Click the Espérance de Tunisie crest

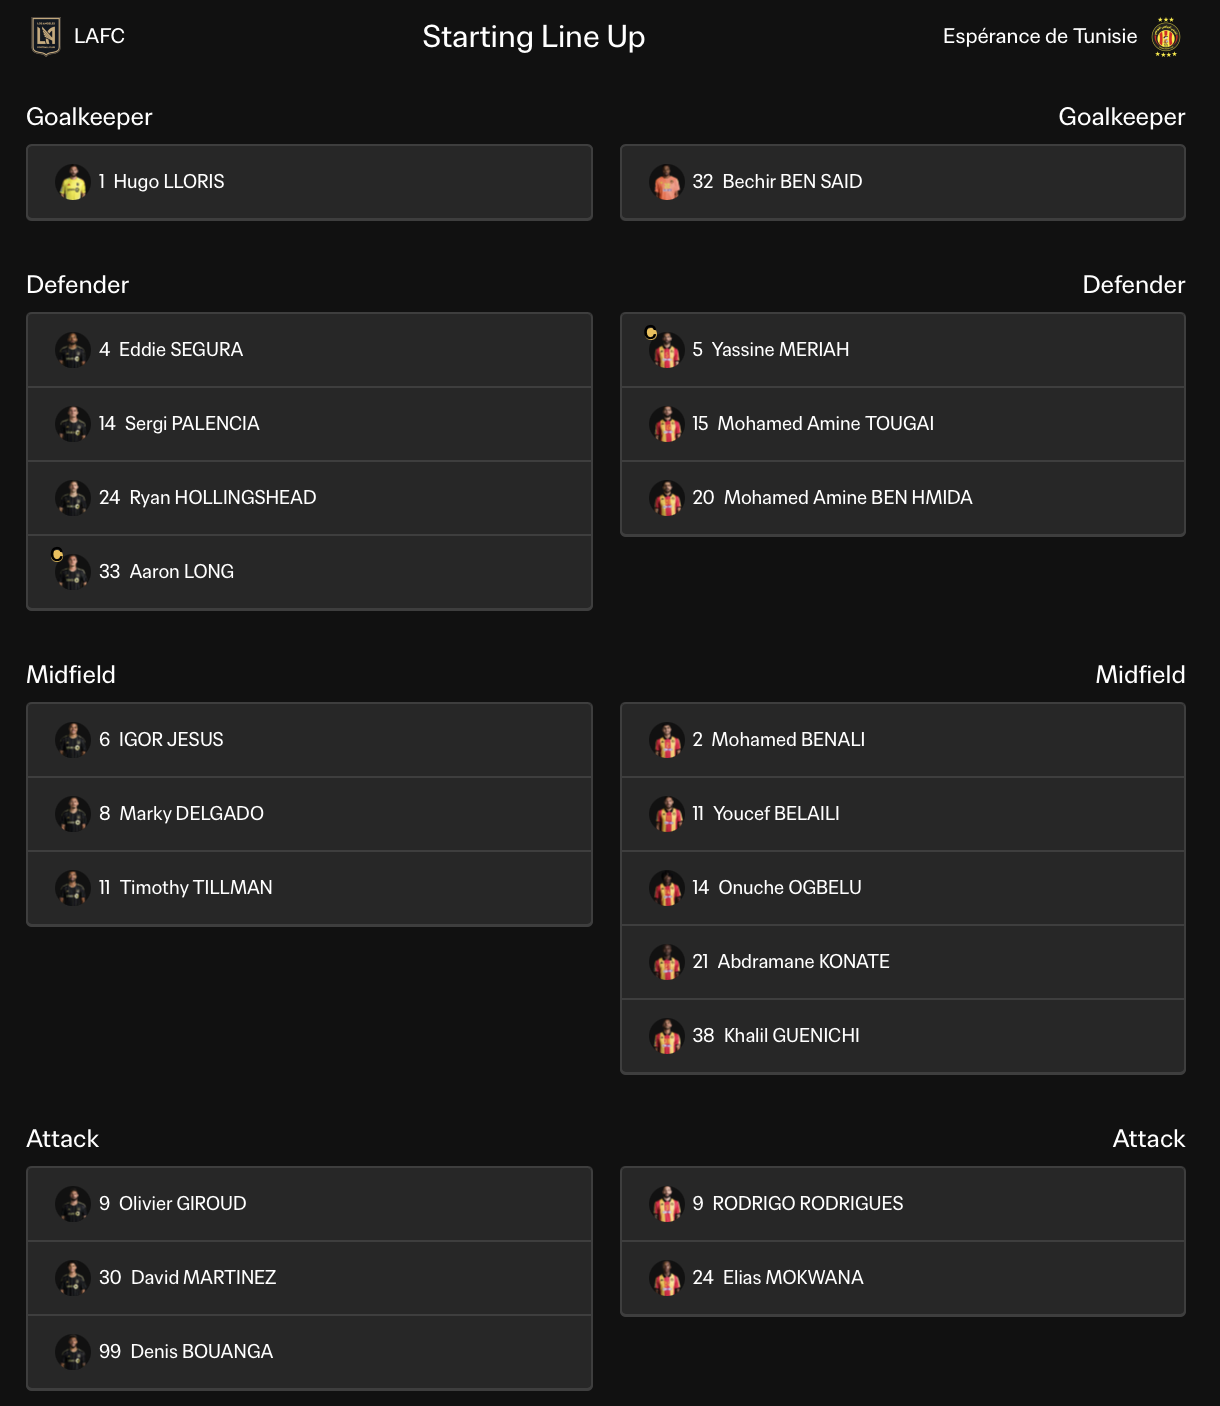click(1166, 37)
